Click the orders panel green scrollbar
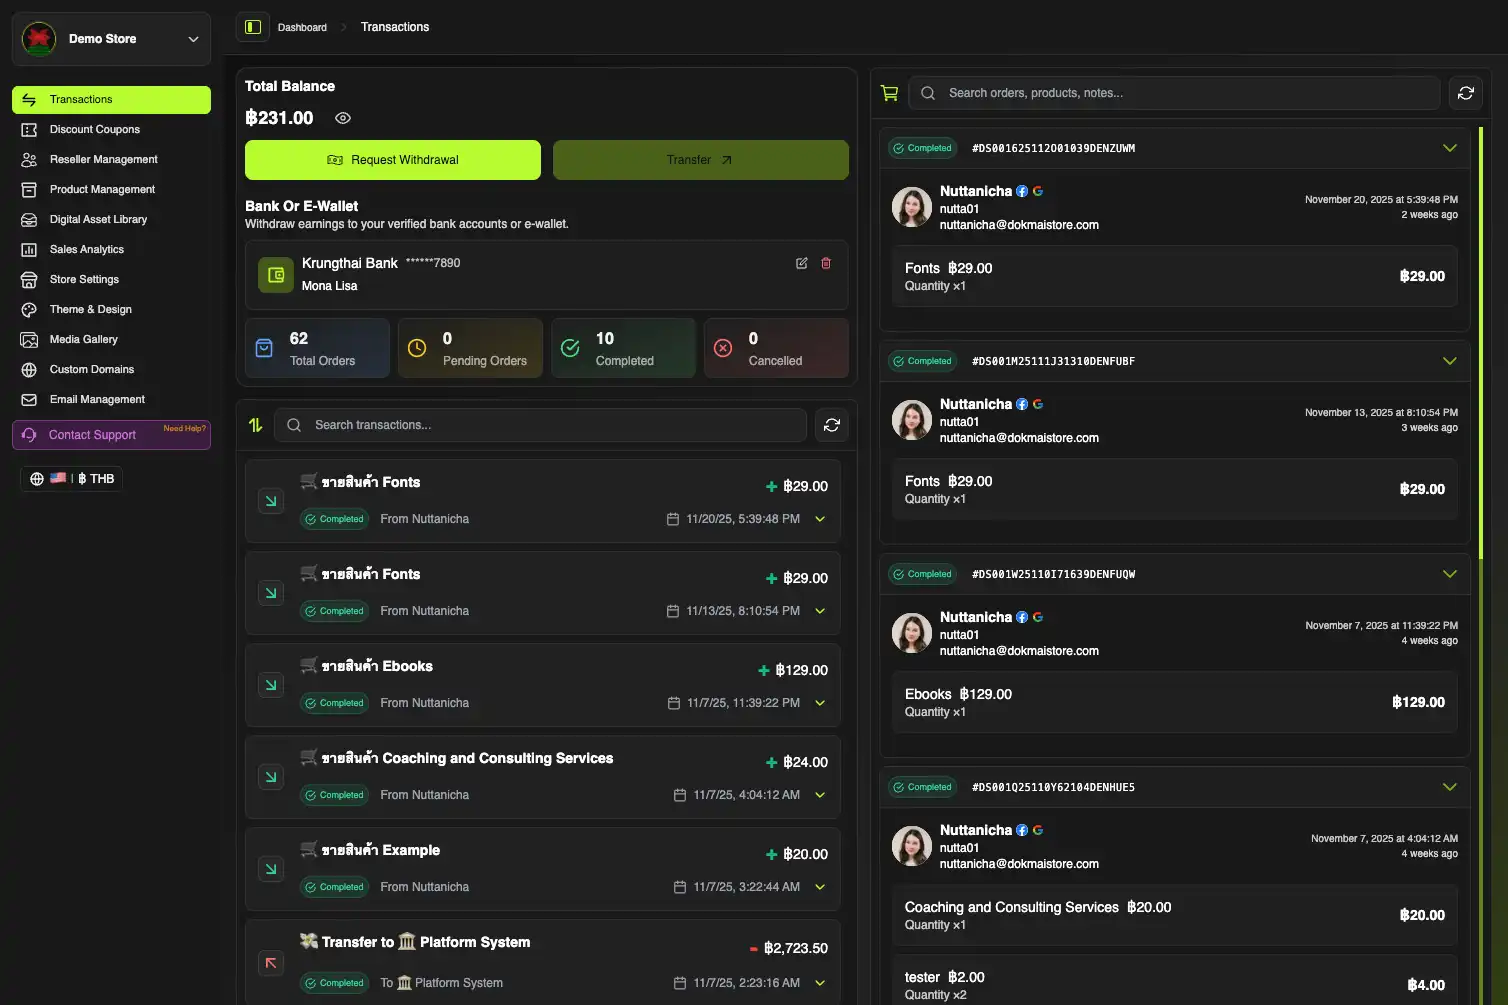 1480,340
